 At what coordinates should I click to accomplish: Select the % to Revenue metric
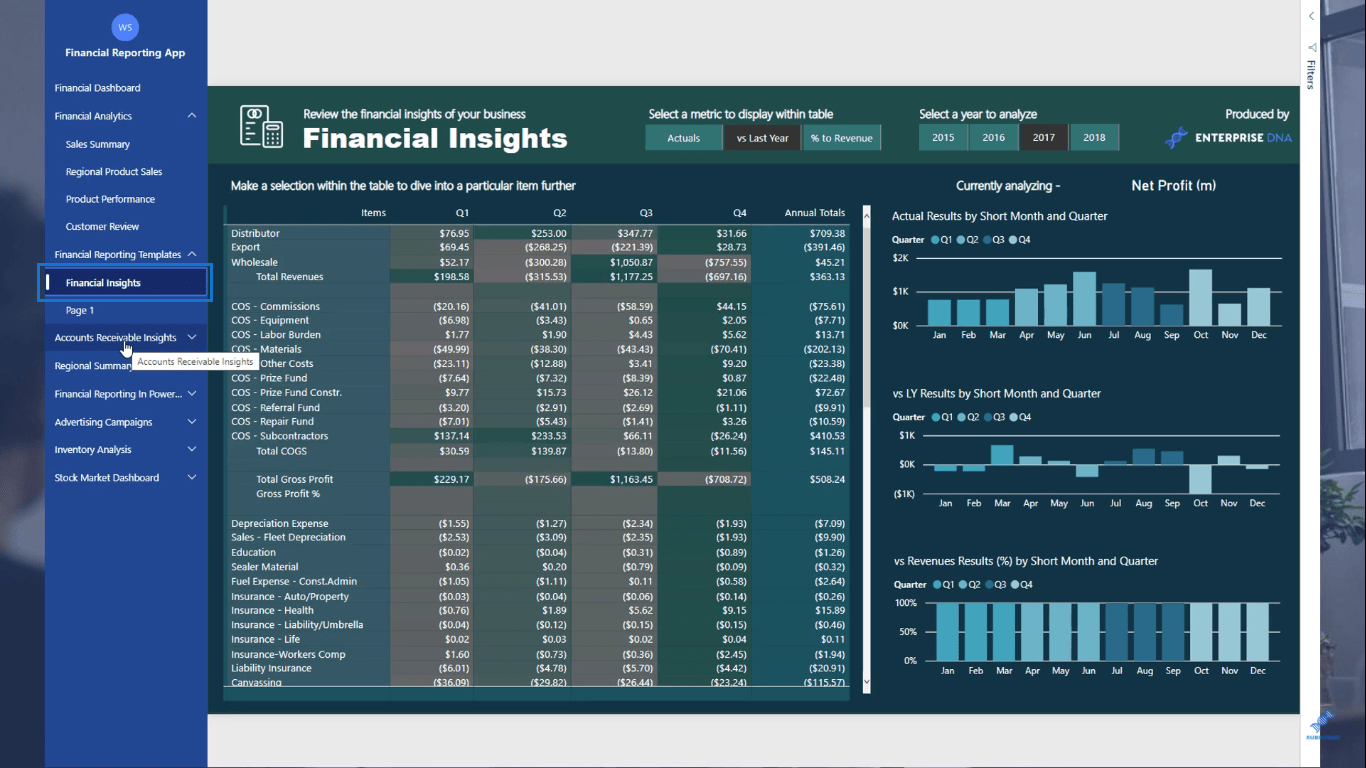pyautogui.click(x=842, y=138)
